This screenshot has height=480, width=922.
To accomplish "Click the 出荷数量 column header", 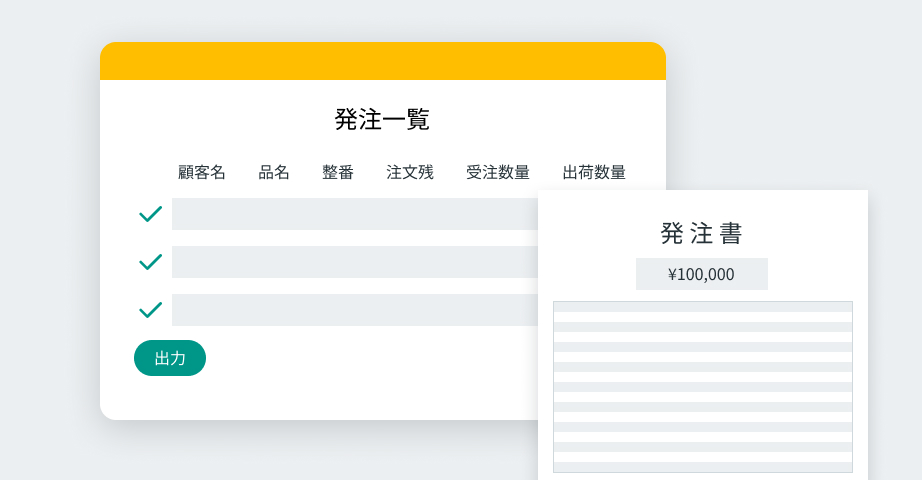I will pos(594,172).
